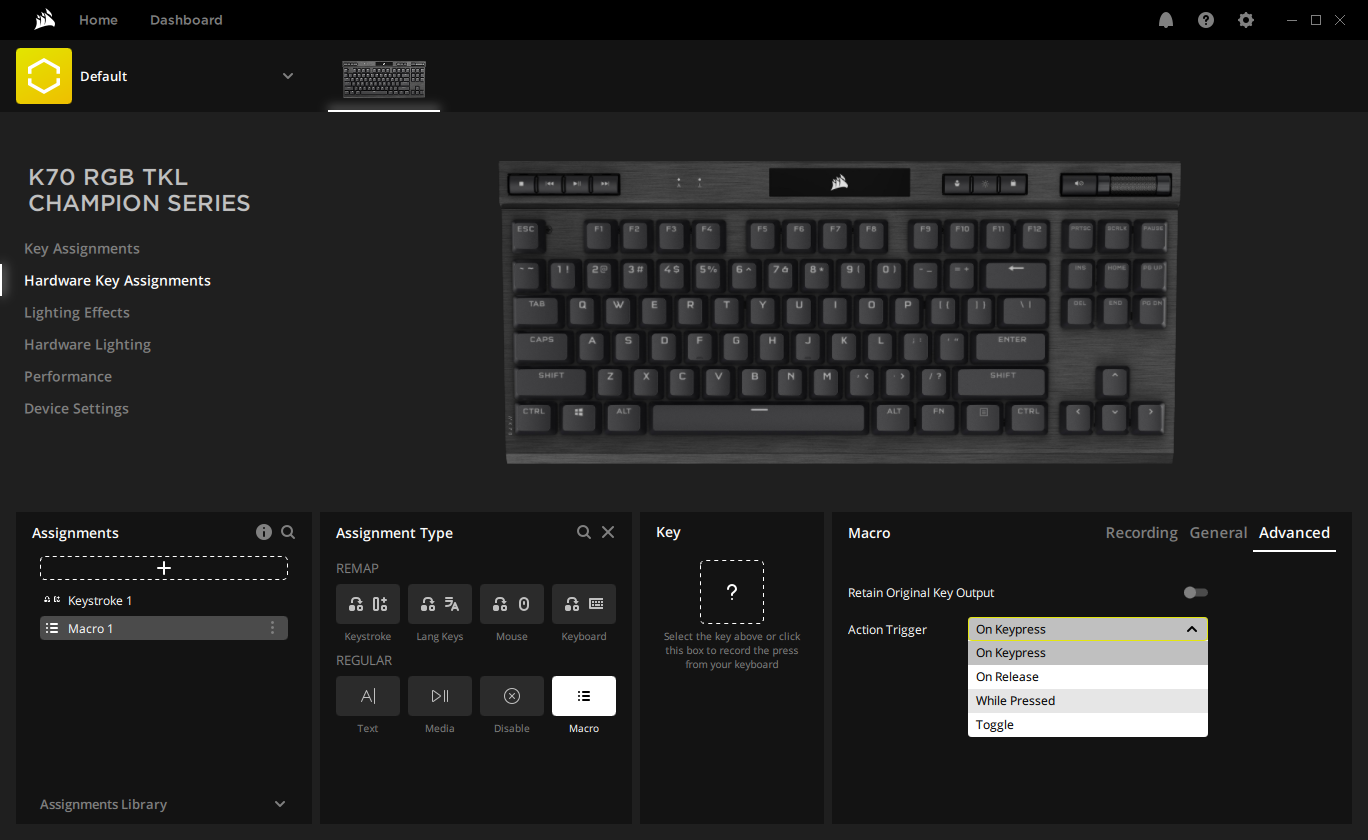
Task: Click the Assignments info icon
Action: coord(264,532)
